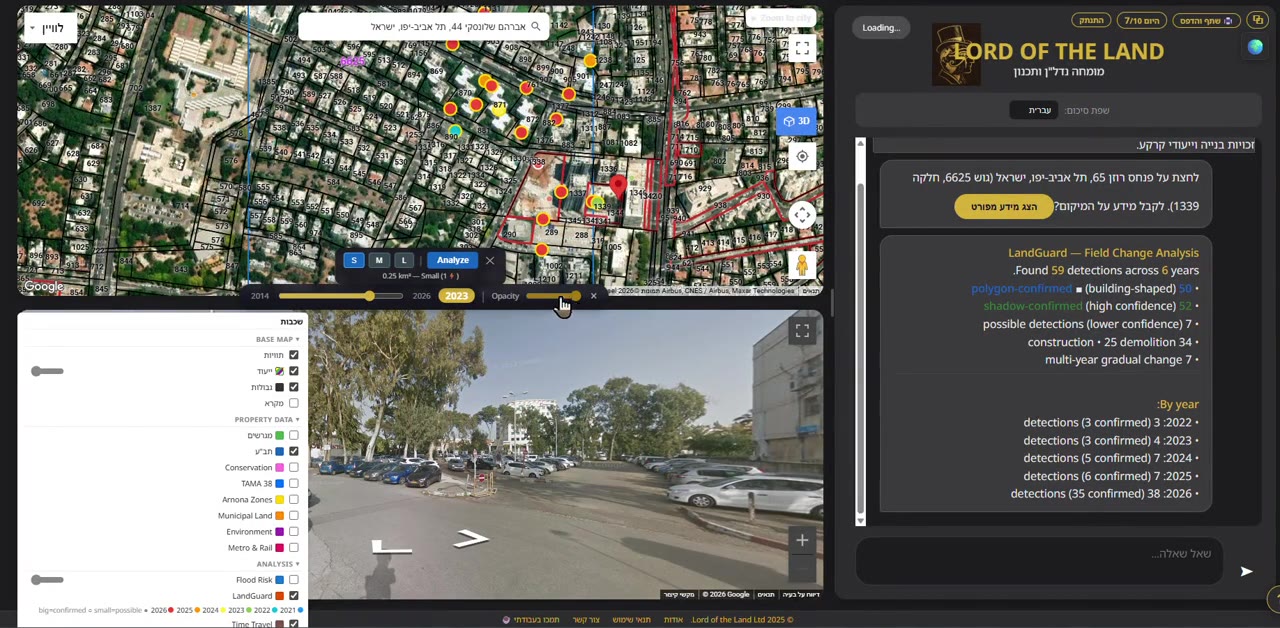This screenshot has width=1280, height=628.
Task: Enable the Municipal Land layer checkbox
Action: [x=293, y=515]
